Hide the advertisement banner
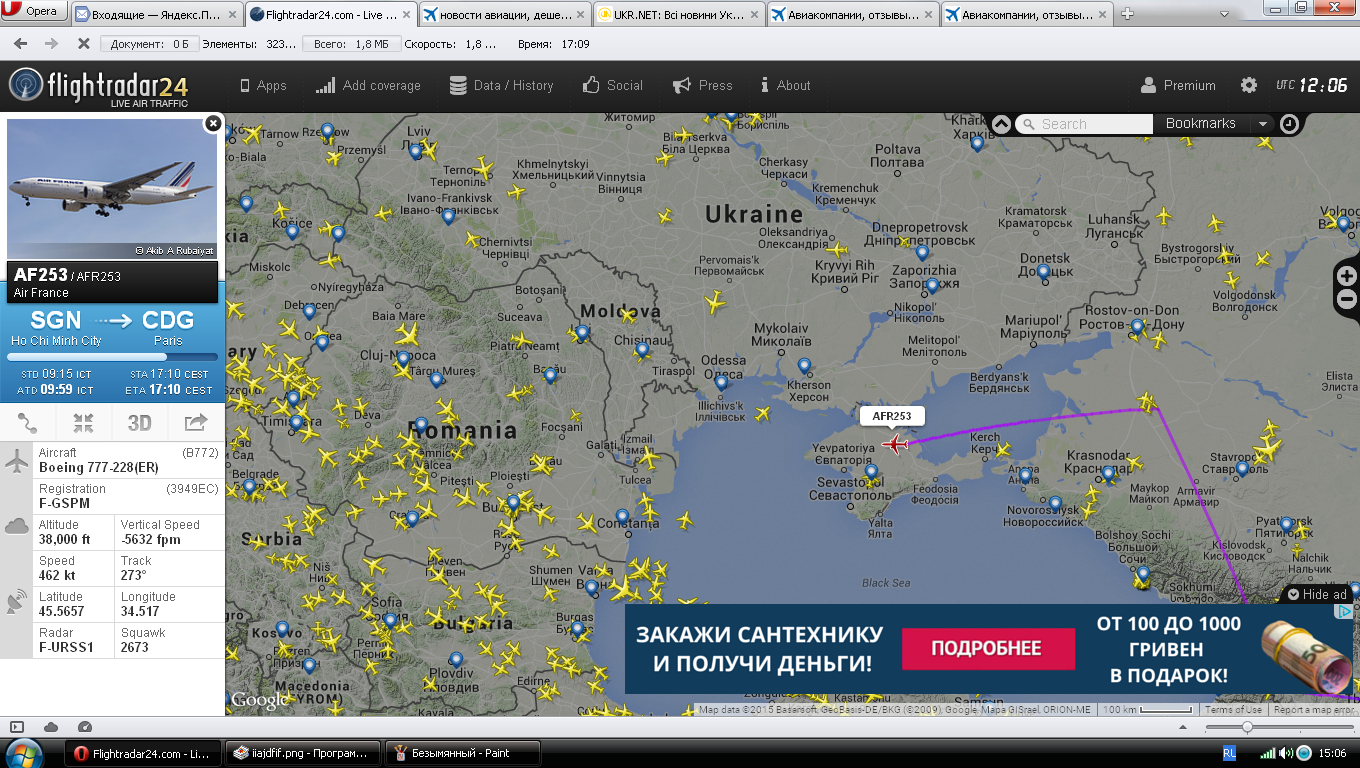This screenshot has height=768, width=1360. [1318, 594]
